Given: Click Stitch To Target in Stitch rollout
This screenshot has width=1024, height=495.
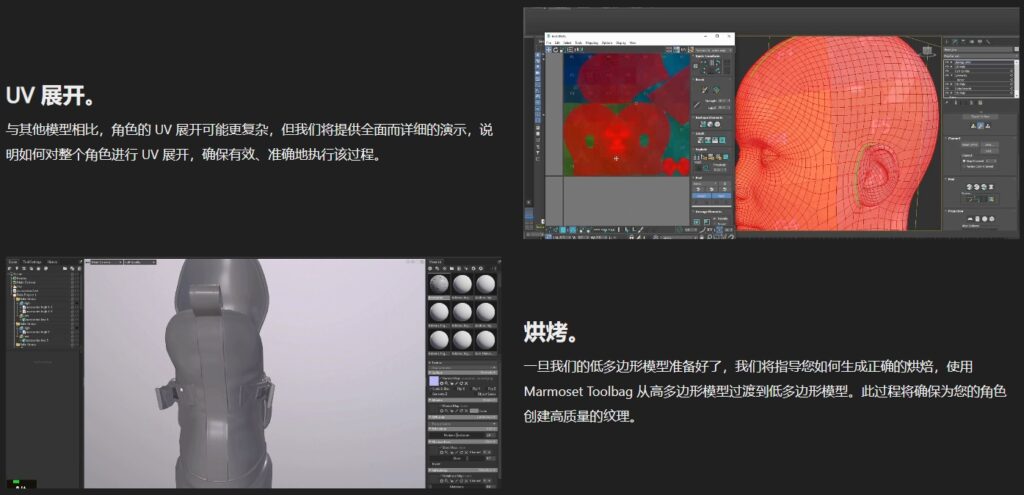Looking at the screenshot, I should (701, 140).
